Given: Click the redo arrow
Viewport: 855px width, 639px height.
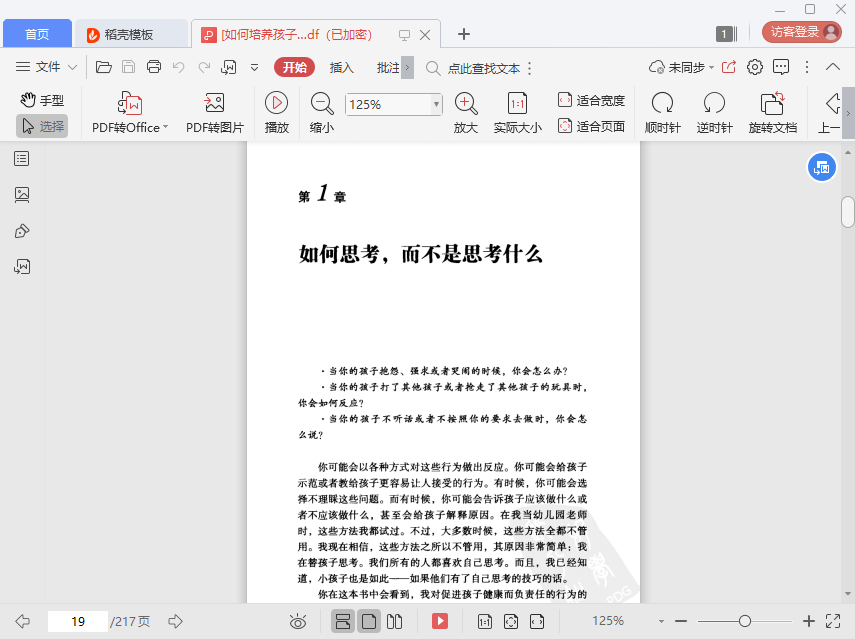Looking at the screenshot, I should [204, 67].
